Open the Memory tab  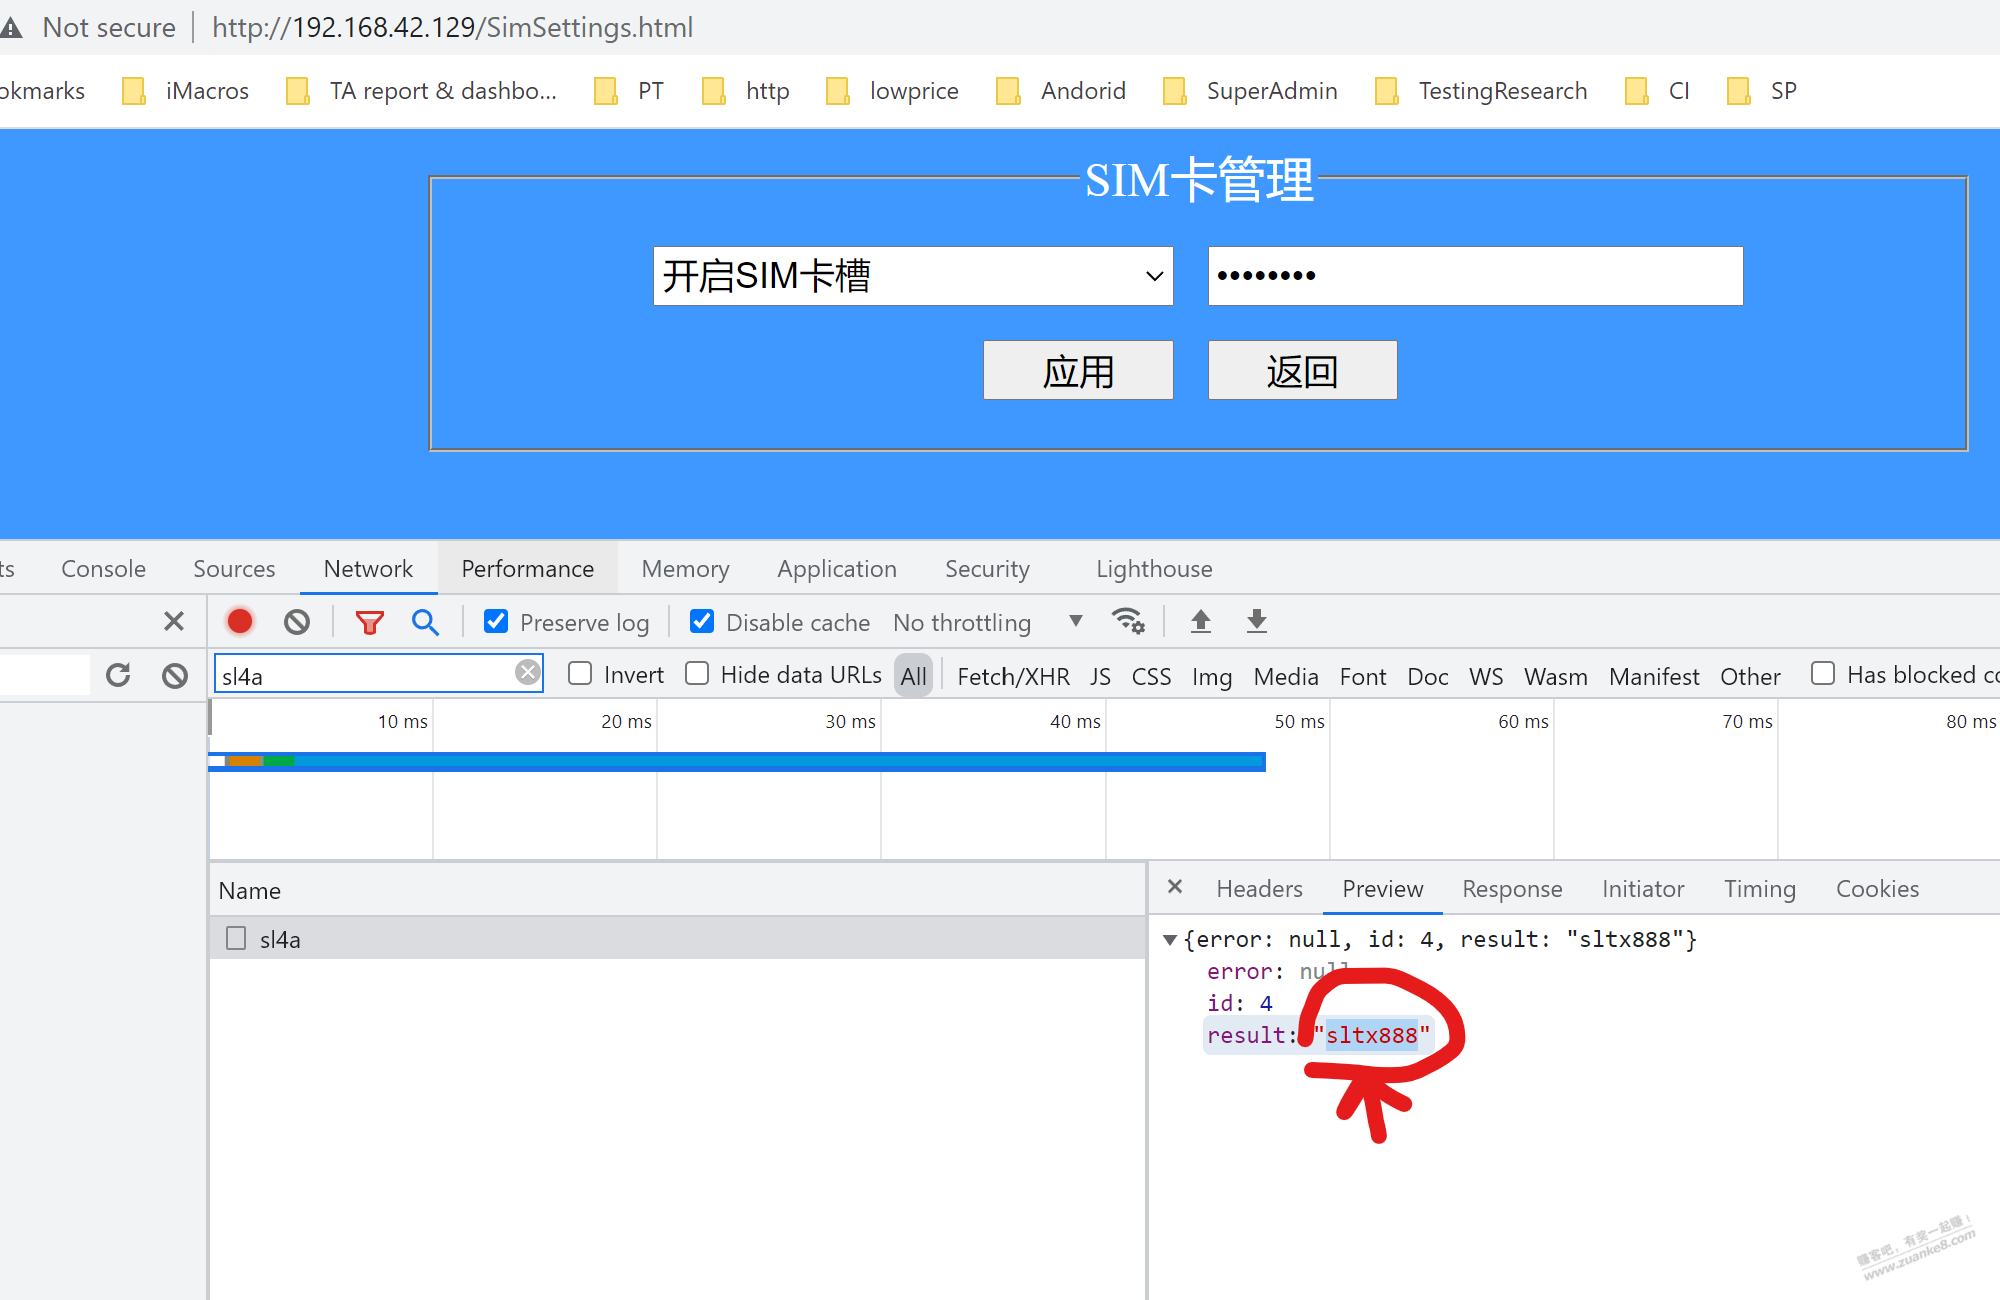click(685, 568)
